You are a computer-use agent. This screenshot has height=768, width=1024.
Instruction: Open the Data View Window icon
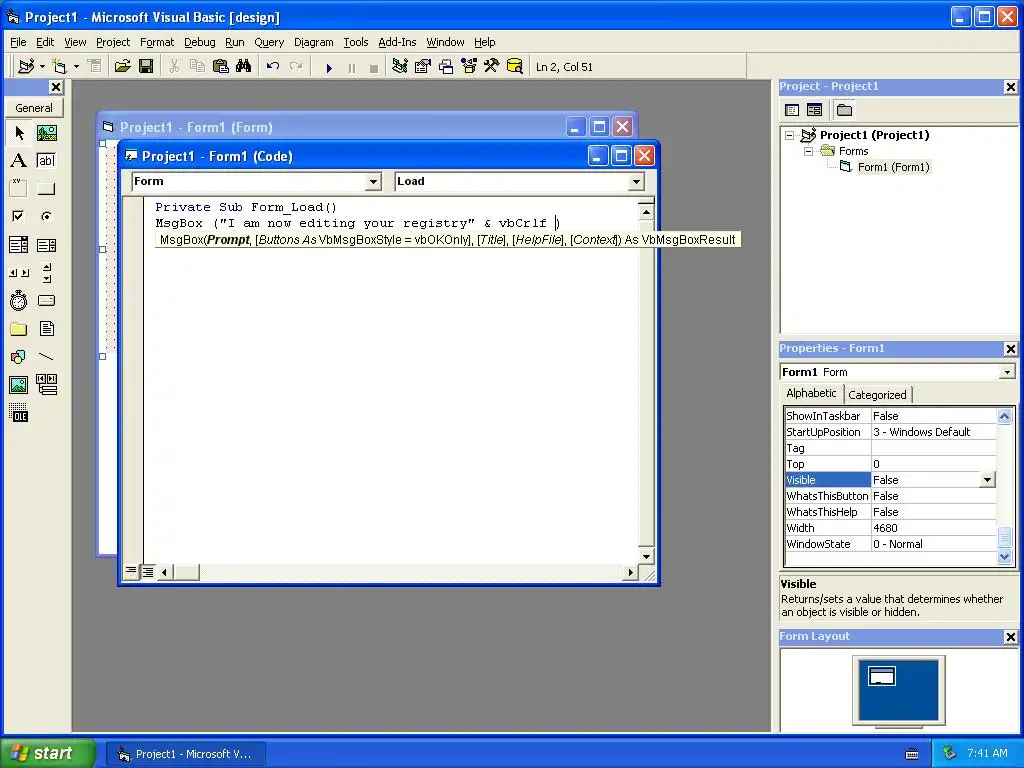[x=515, y=67]
